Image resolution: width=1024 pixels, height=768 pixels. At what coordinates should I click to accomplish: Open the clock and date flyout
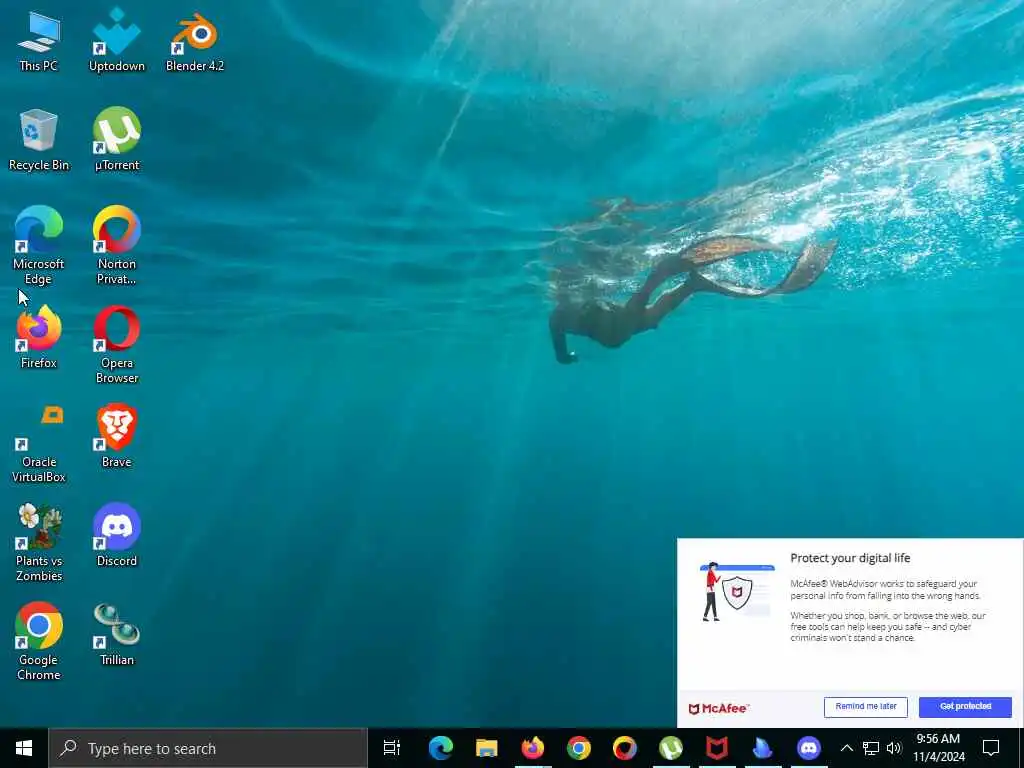(938, 748)
